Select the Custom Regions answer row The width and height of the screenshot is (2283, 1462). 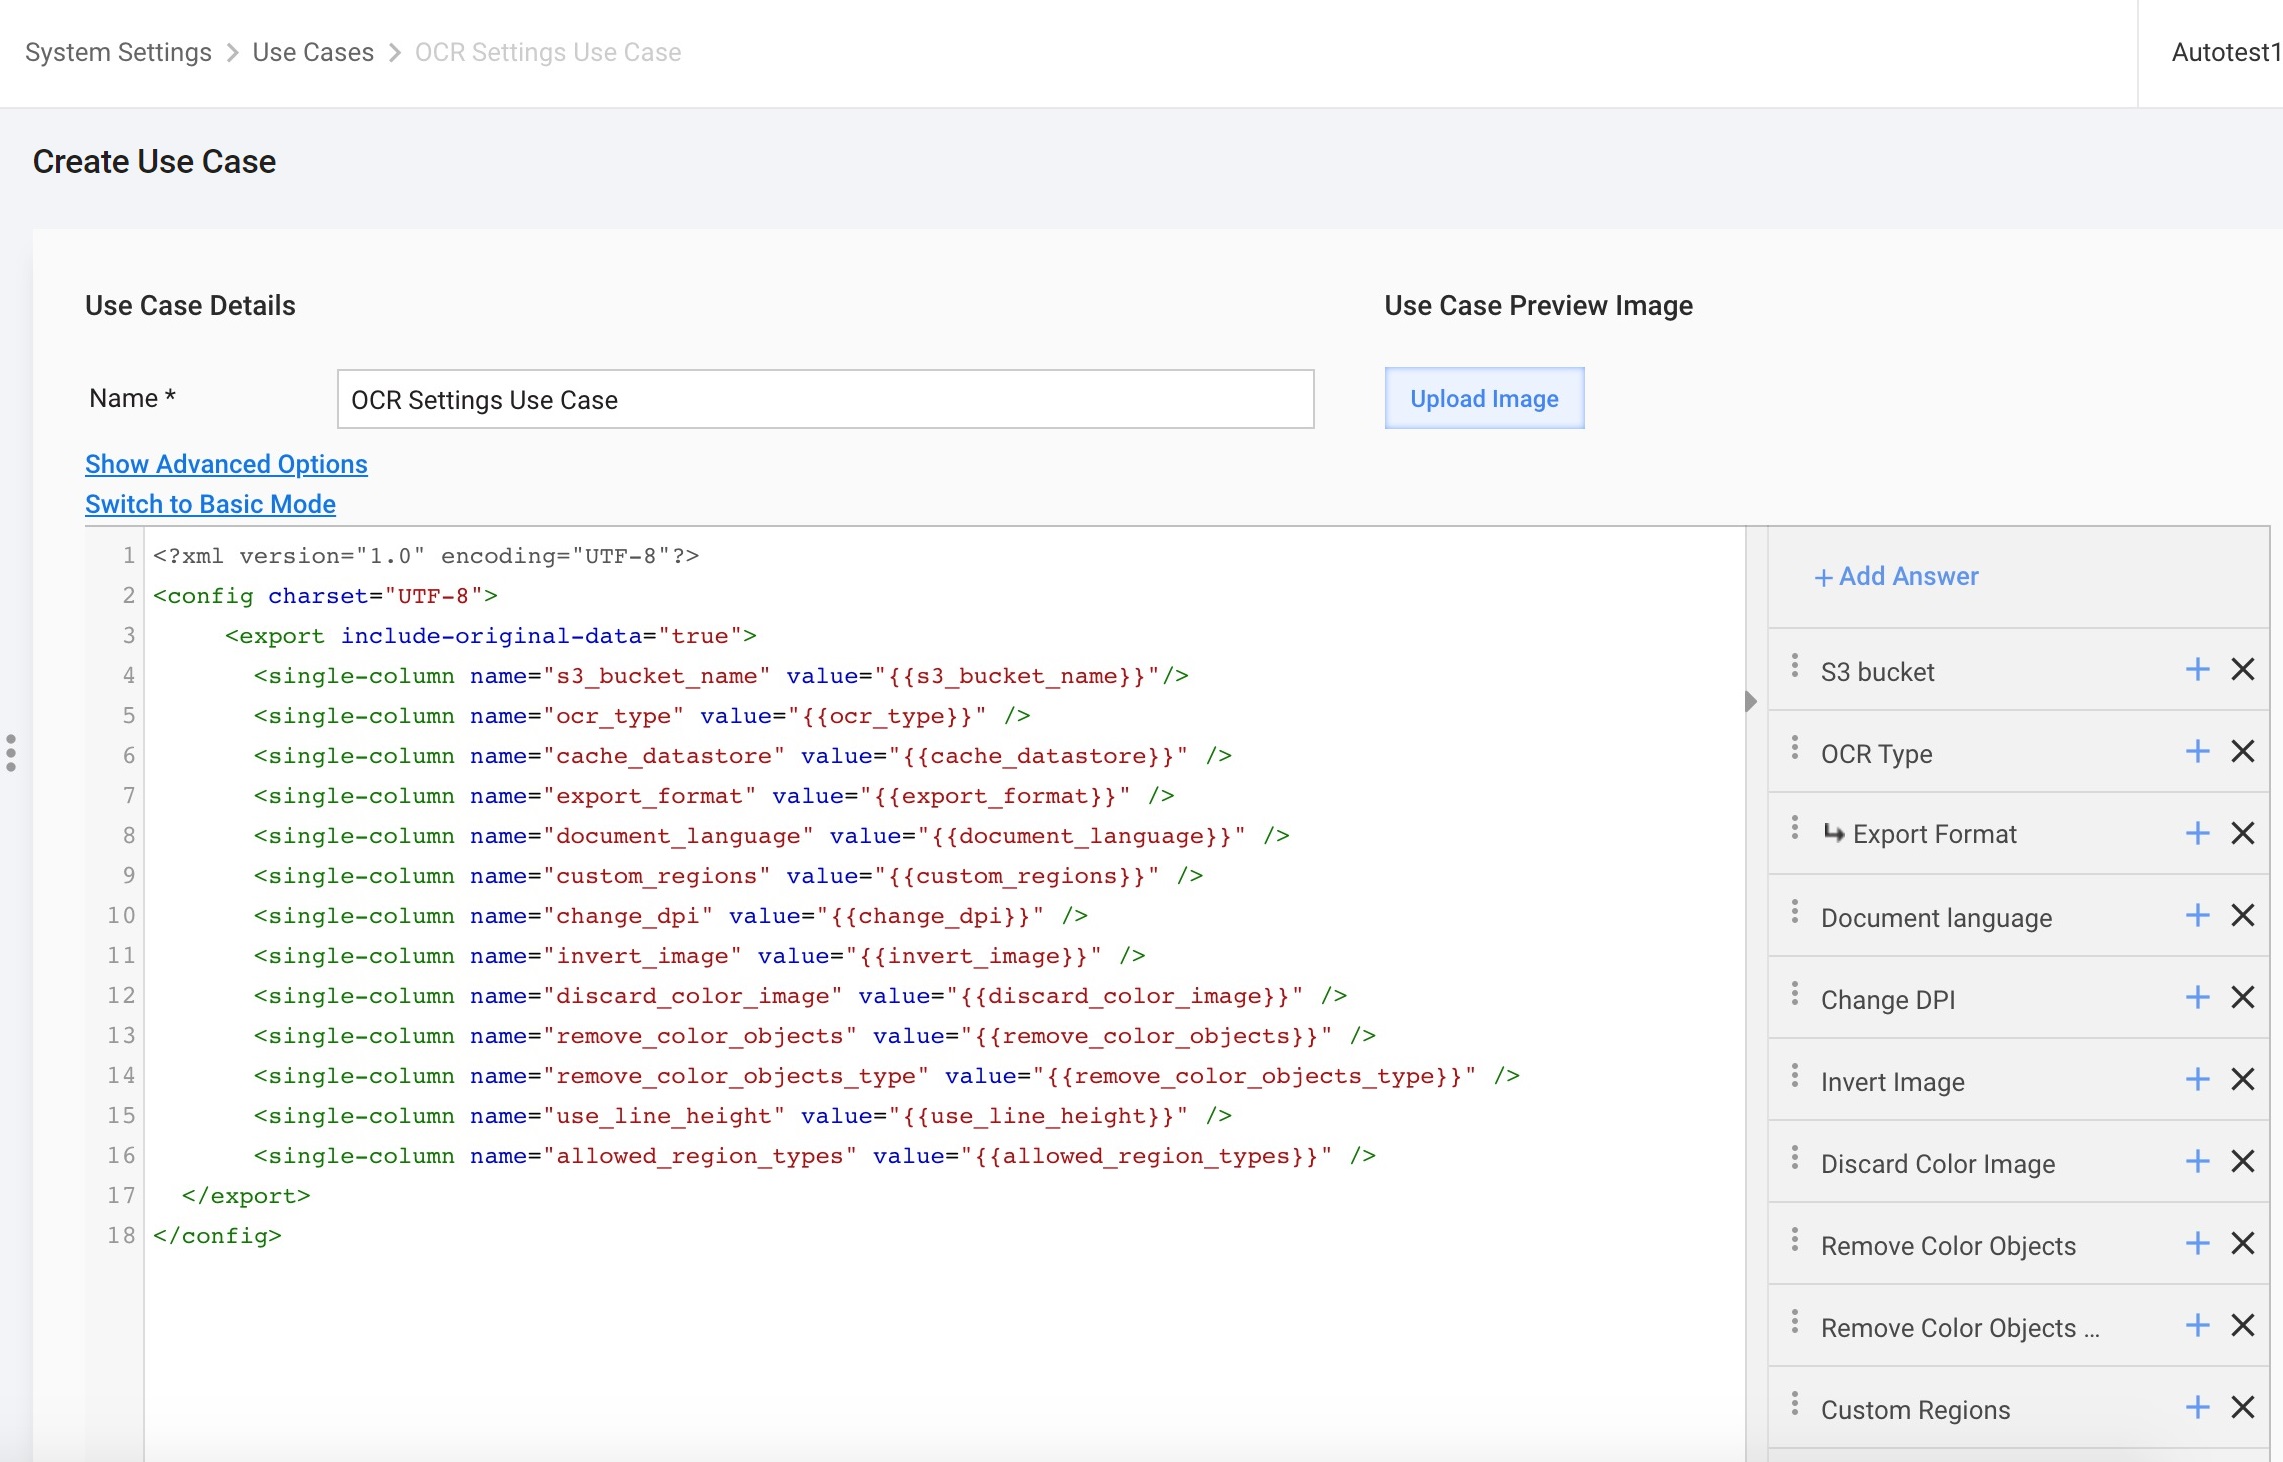[2018, 1408]
